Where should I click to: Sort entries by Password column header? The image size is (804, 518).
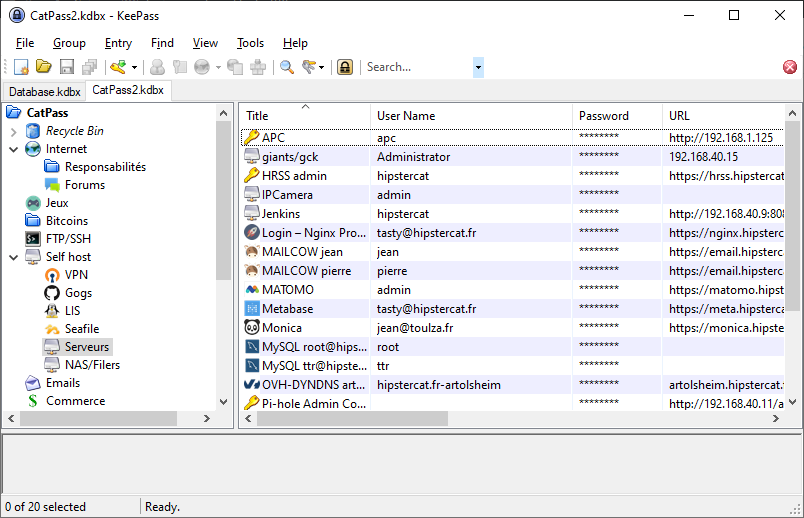point(617,116)
